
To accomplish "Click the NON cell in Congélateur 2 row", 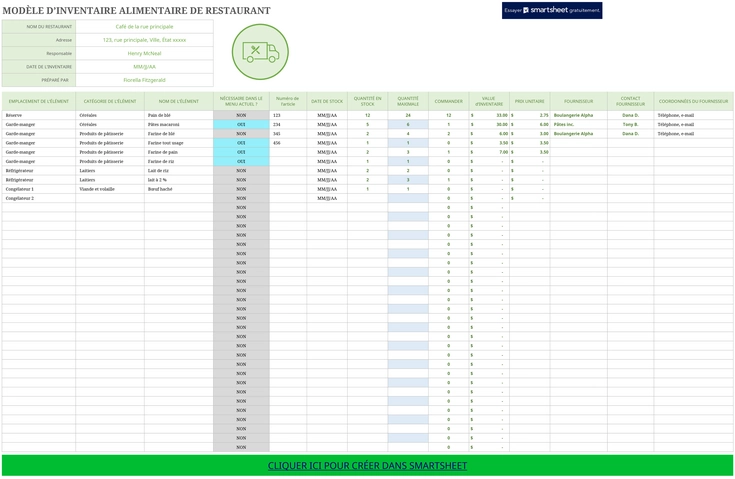I will click(x=241, y=198).
